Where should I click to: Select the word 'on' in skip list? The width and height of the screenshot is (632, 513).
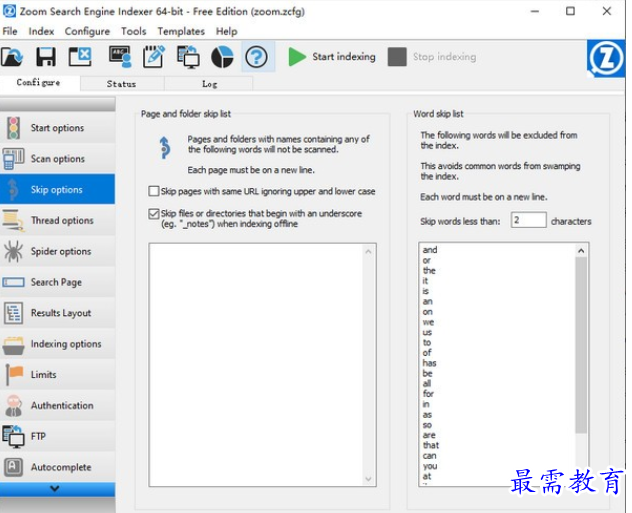tap(428, 312)
